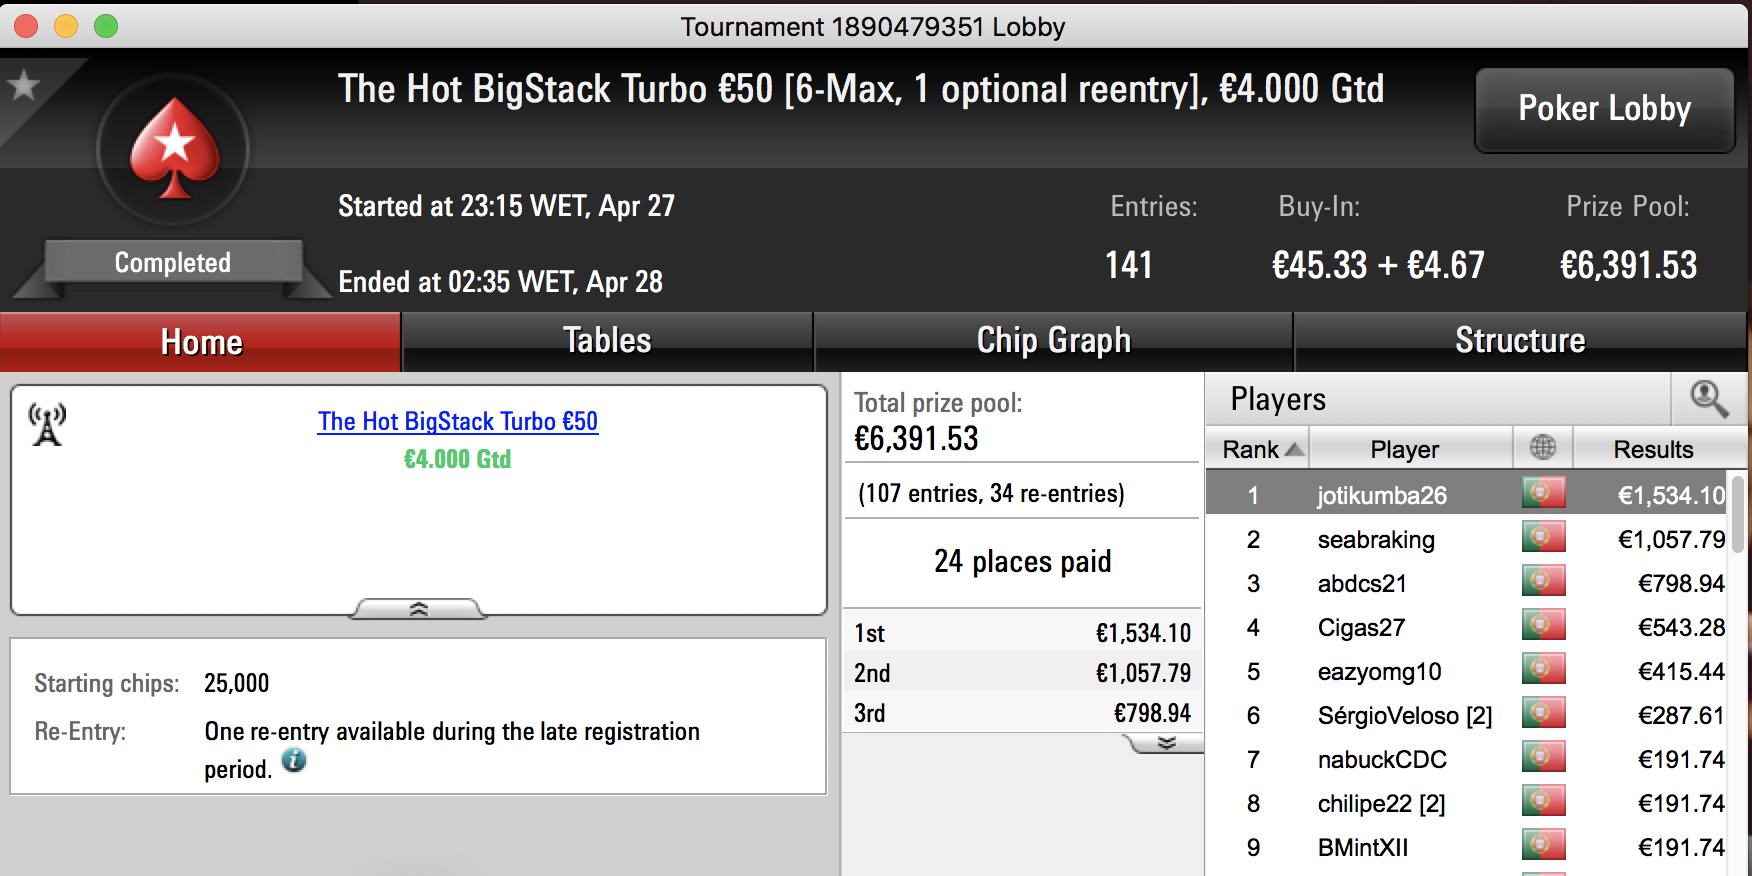The height and width of the screenshot is (876, 1752).
Task: Click the globe country column header
Action: [1543, 448]
